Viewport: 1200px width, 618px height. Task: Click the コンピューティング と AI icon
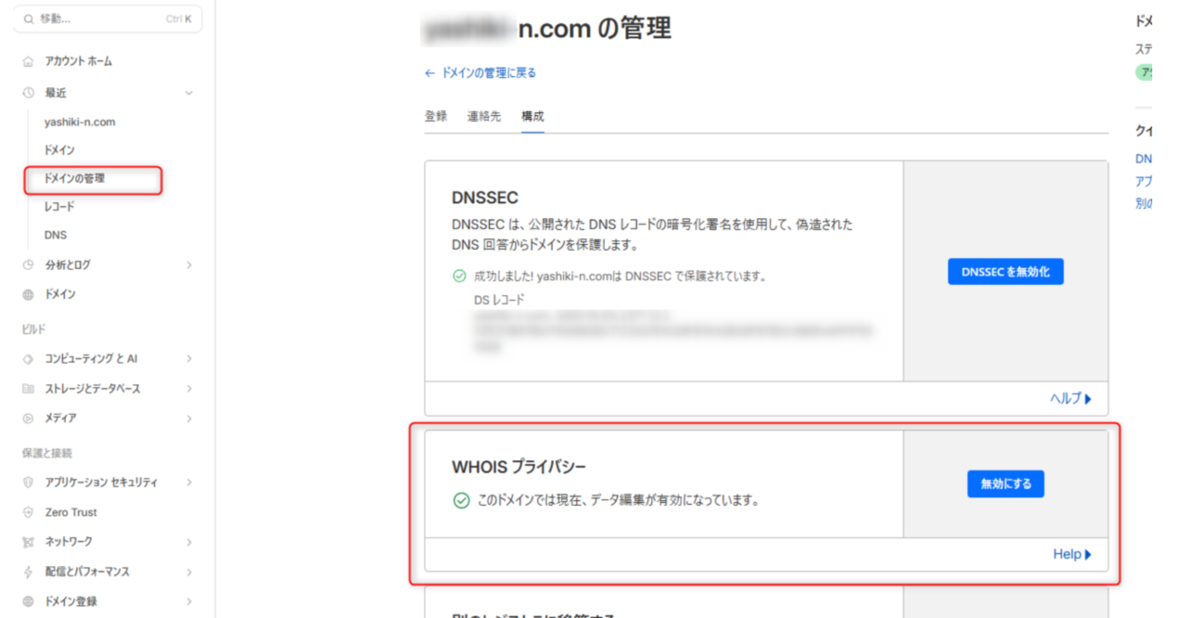(28, 359)
